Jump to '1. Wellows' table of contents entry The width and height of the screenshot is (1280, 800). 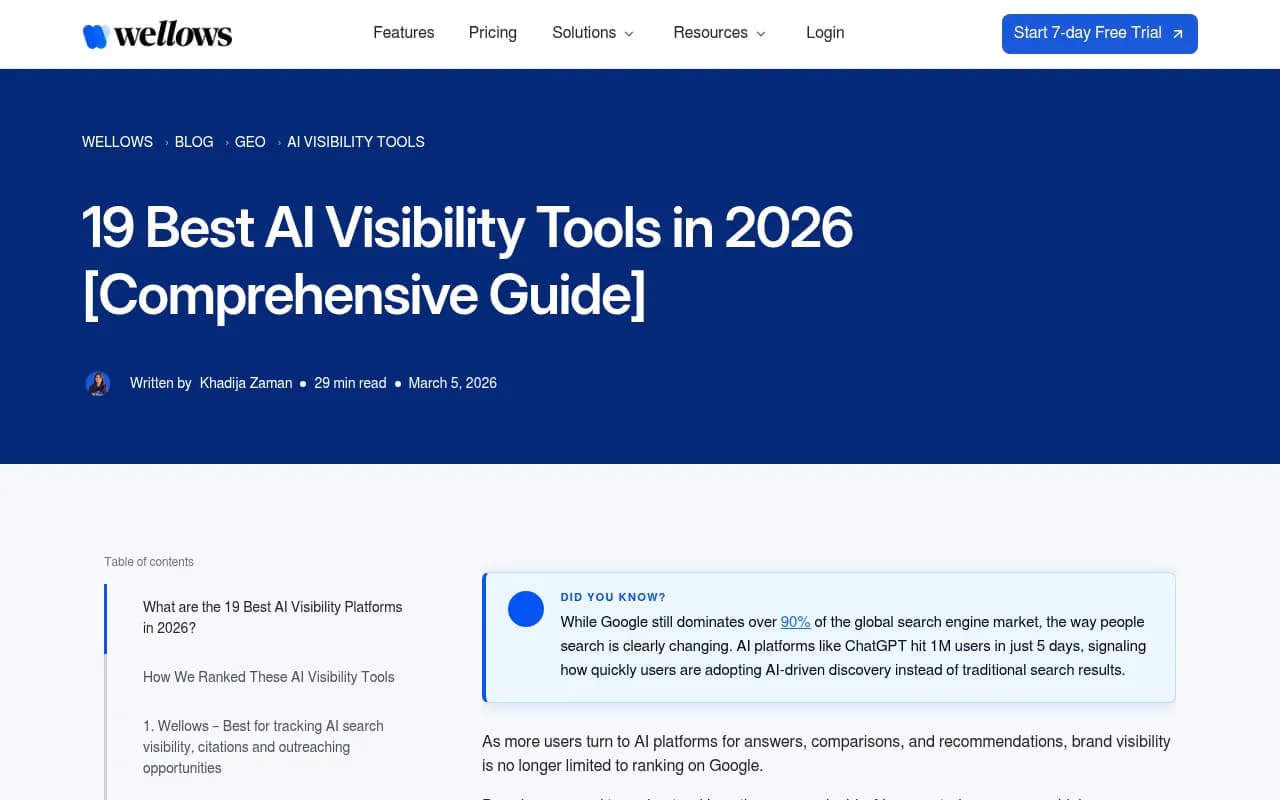pos(263,747)
